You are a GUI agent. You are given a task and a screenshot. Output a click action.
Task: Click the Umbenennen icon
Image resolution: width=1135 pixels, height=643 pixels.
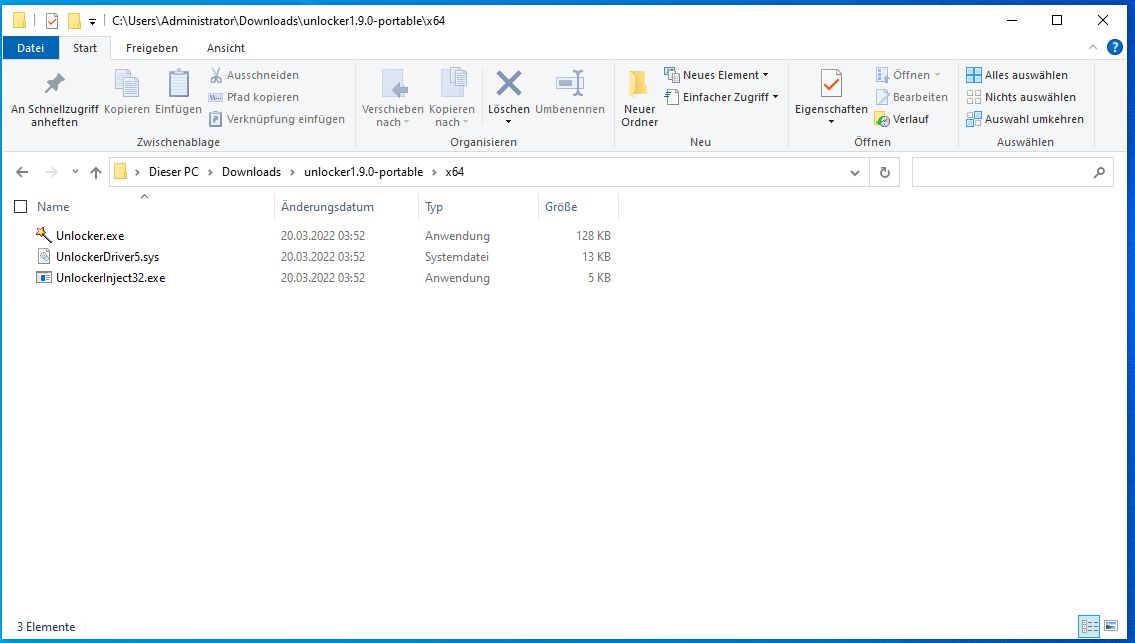point(570,83)
